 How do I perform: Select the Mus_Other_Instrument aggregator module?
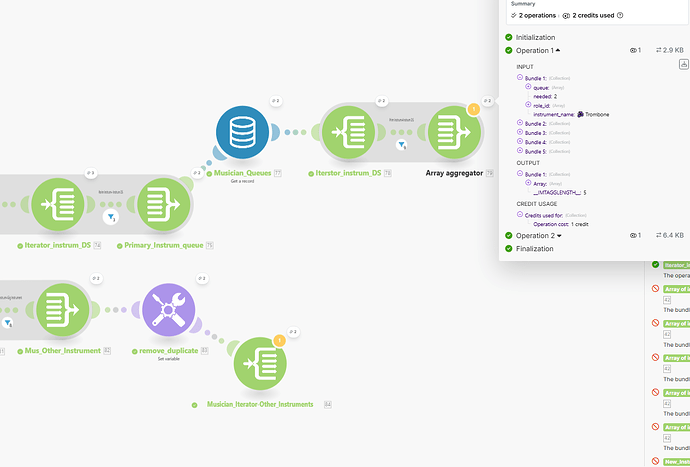tap(62, 309)
